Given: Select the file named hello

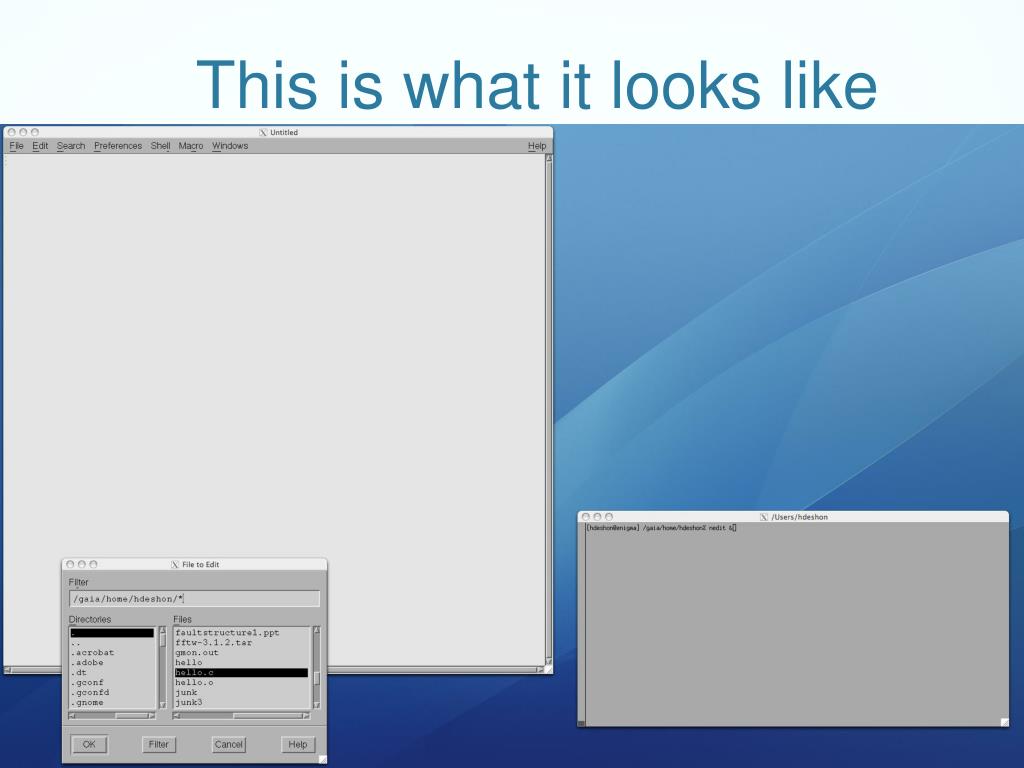Looking at the screenshot, I should [x=242, y=662].
